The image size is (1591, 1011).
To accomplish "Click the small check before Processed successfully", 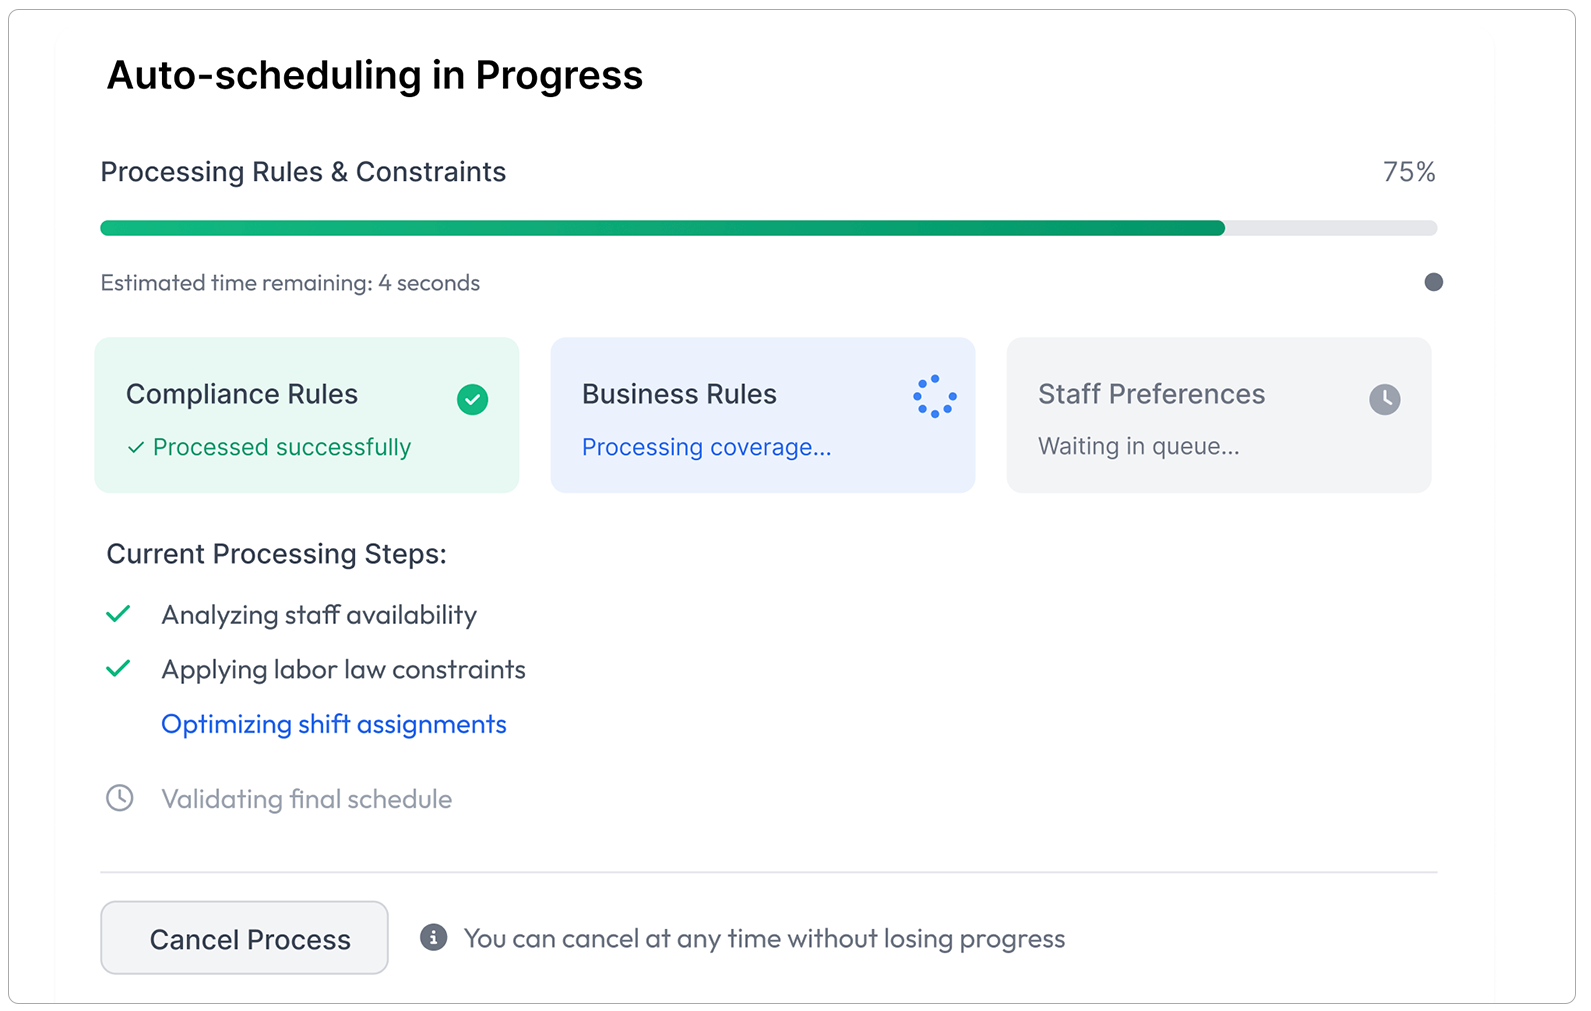I will (136, 448).
